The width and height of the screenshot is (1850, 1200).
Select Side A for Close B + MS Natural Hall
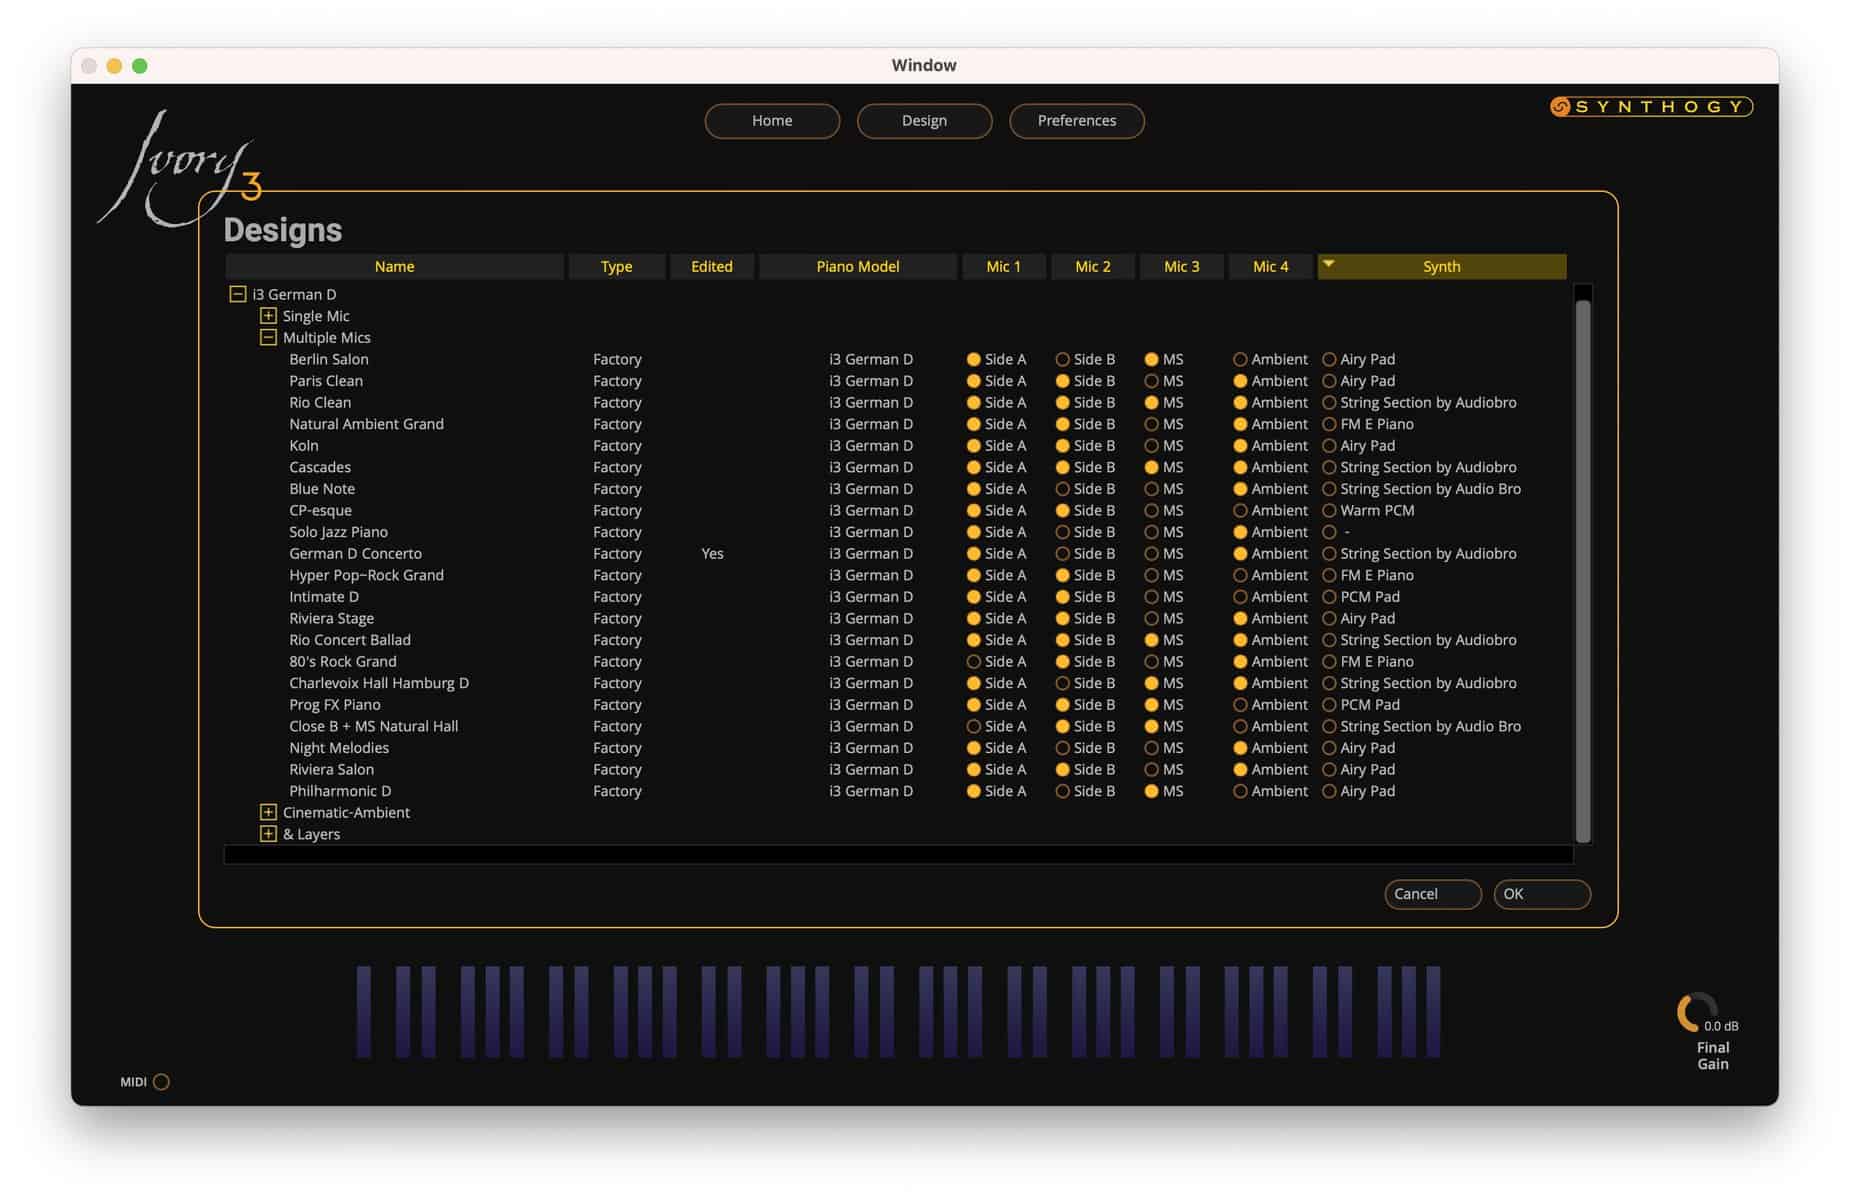973,726
